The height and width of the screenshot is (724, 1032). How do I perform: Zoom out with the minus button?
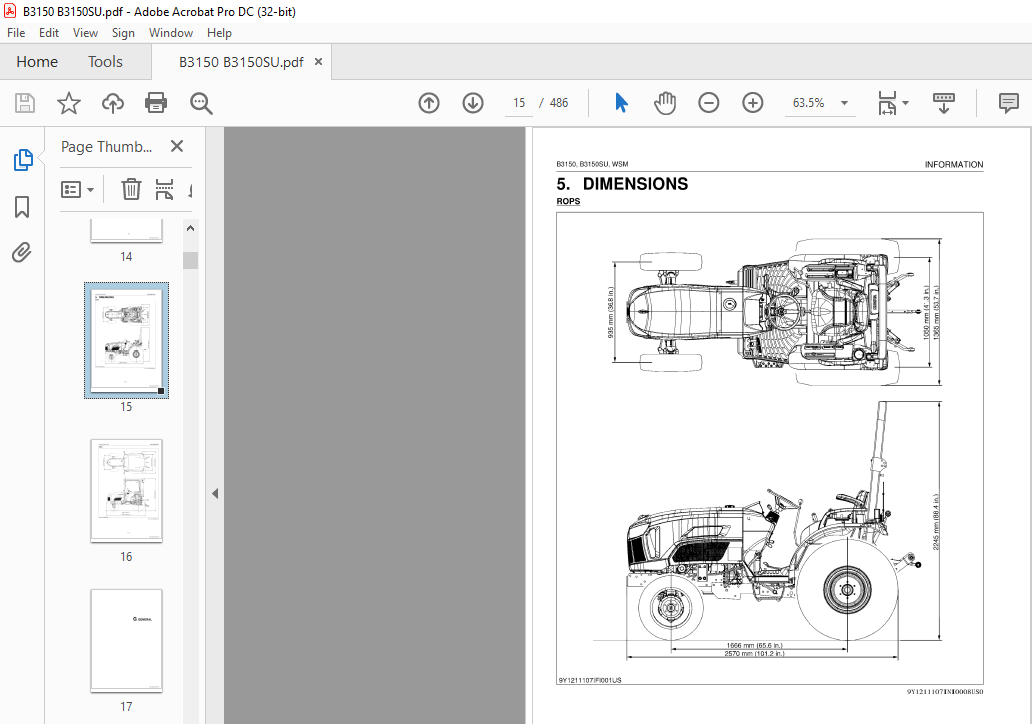pyautogui.click(x=709, y=103)
